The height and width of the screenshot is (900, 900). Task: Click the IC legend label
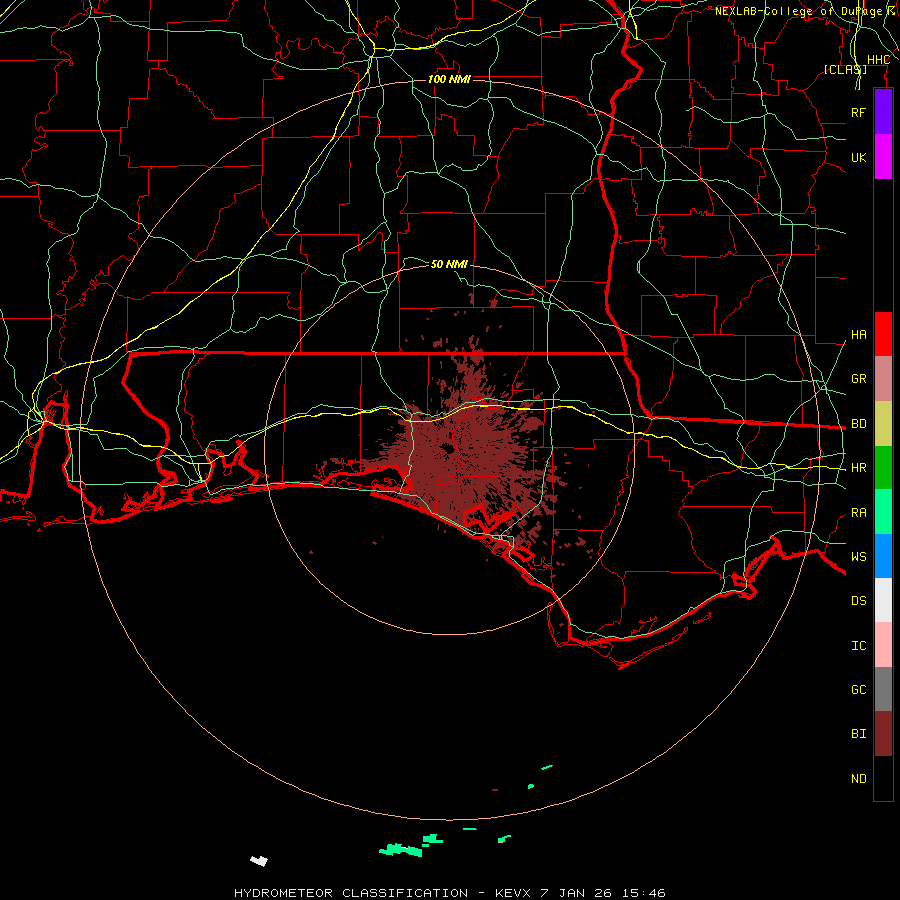[859, 646]
